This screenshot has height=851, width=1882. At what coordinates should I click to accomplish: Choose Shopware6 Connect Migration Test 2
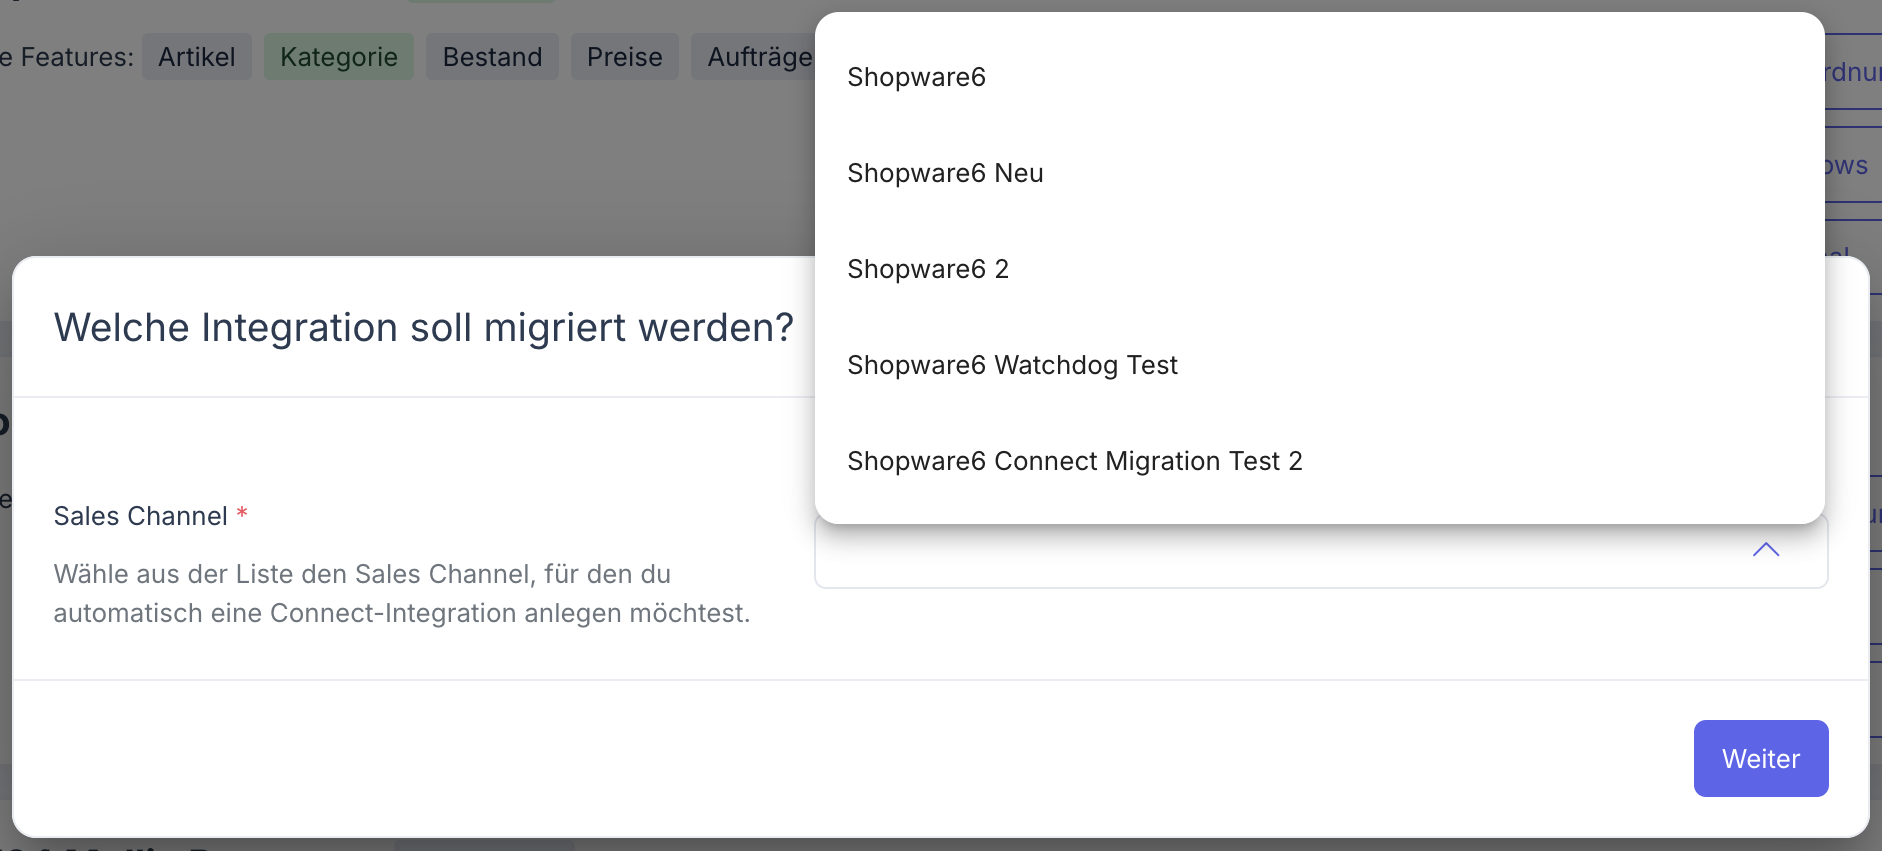(x=1074, y=461)
